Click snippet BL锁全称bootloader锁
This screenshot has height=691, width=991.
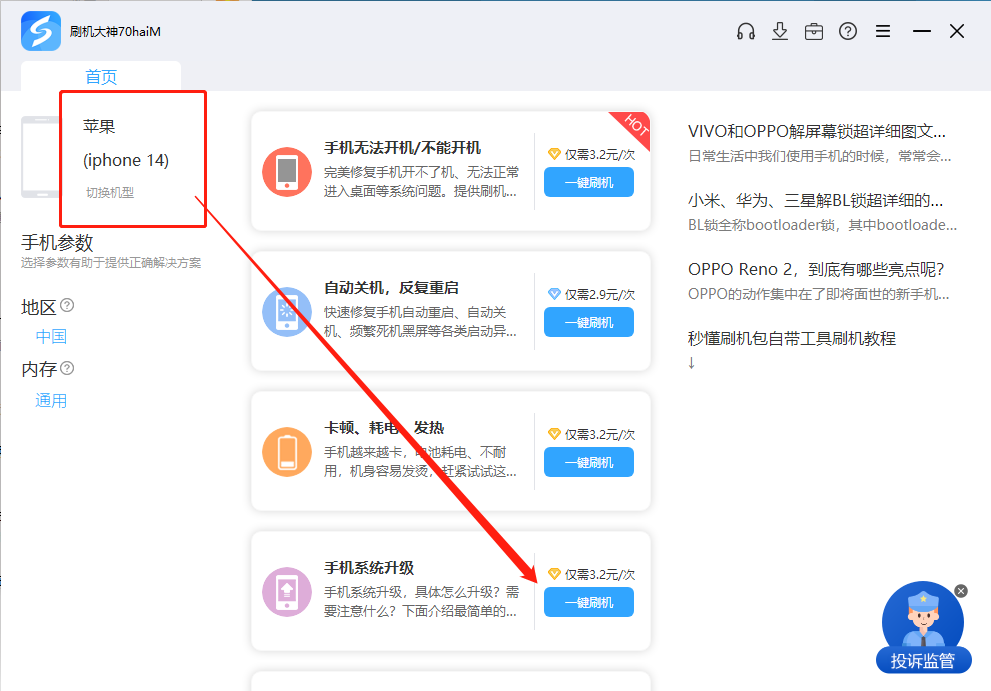click(x=822, y=225)
